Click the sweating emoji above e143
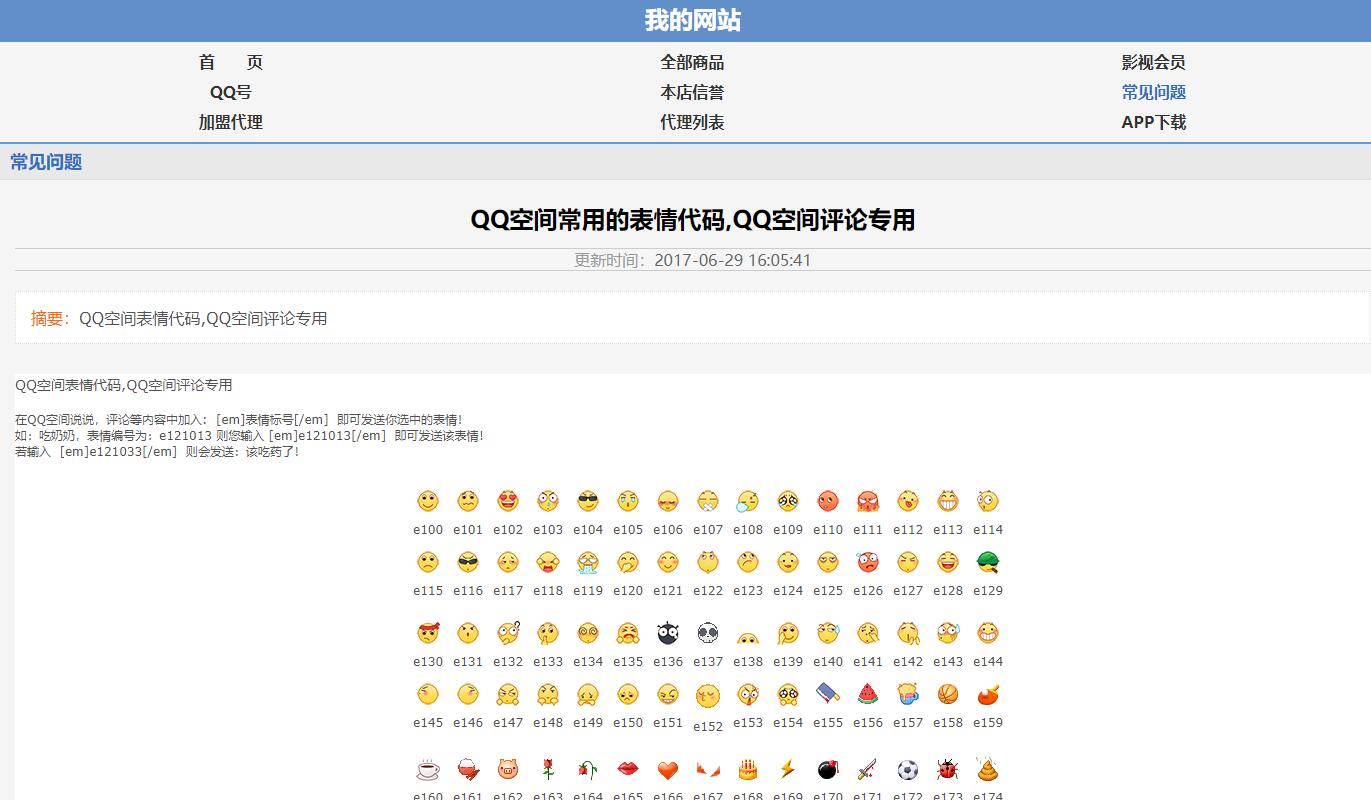Viewport: 1371px width, 800px height. point(948,633)
